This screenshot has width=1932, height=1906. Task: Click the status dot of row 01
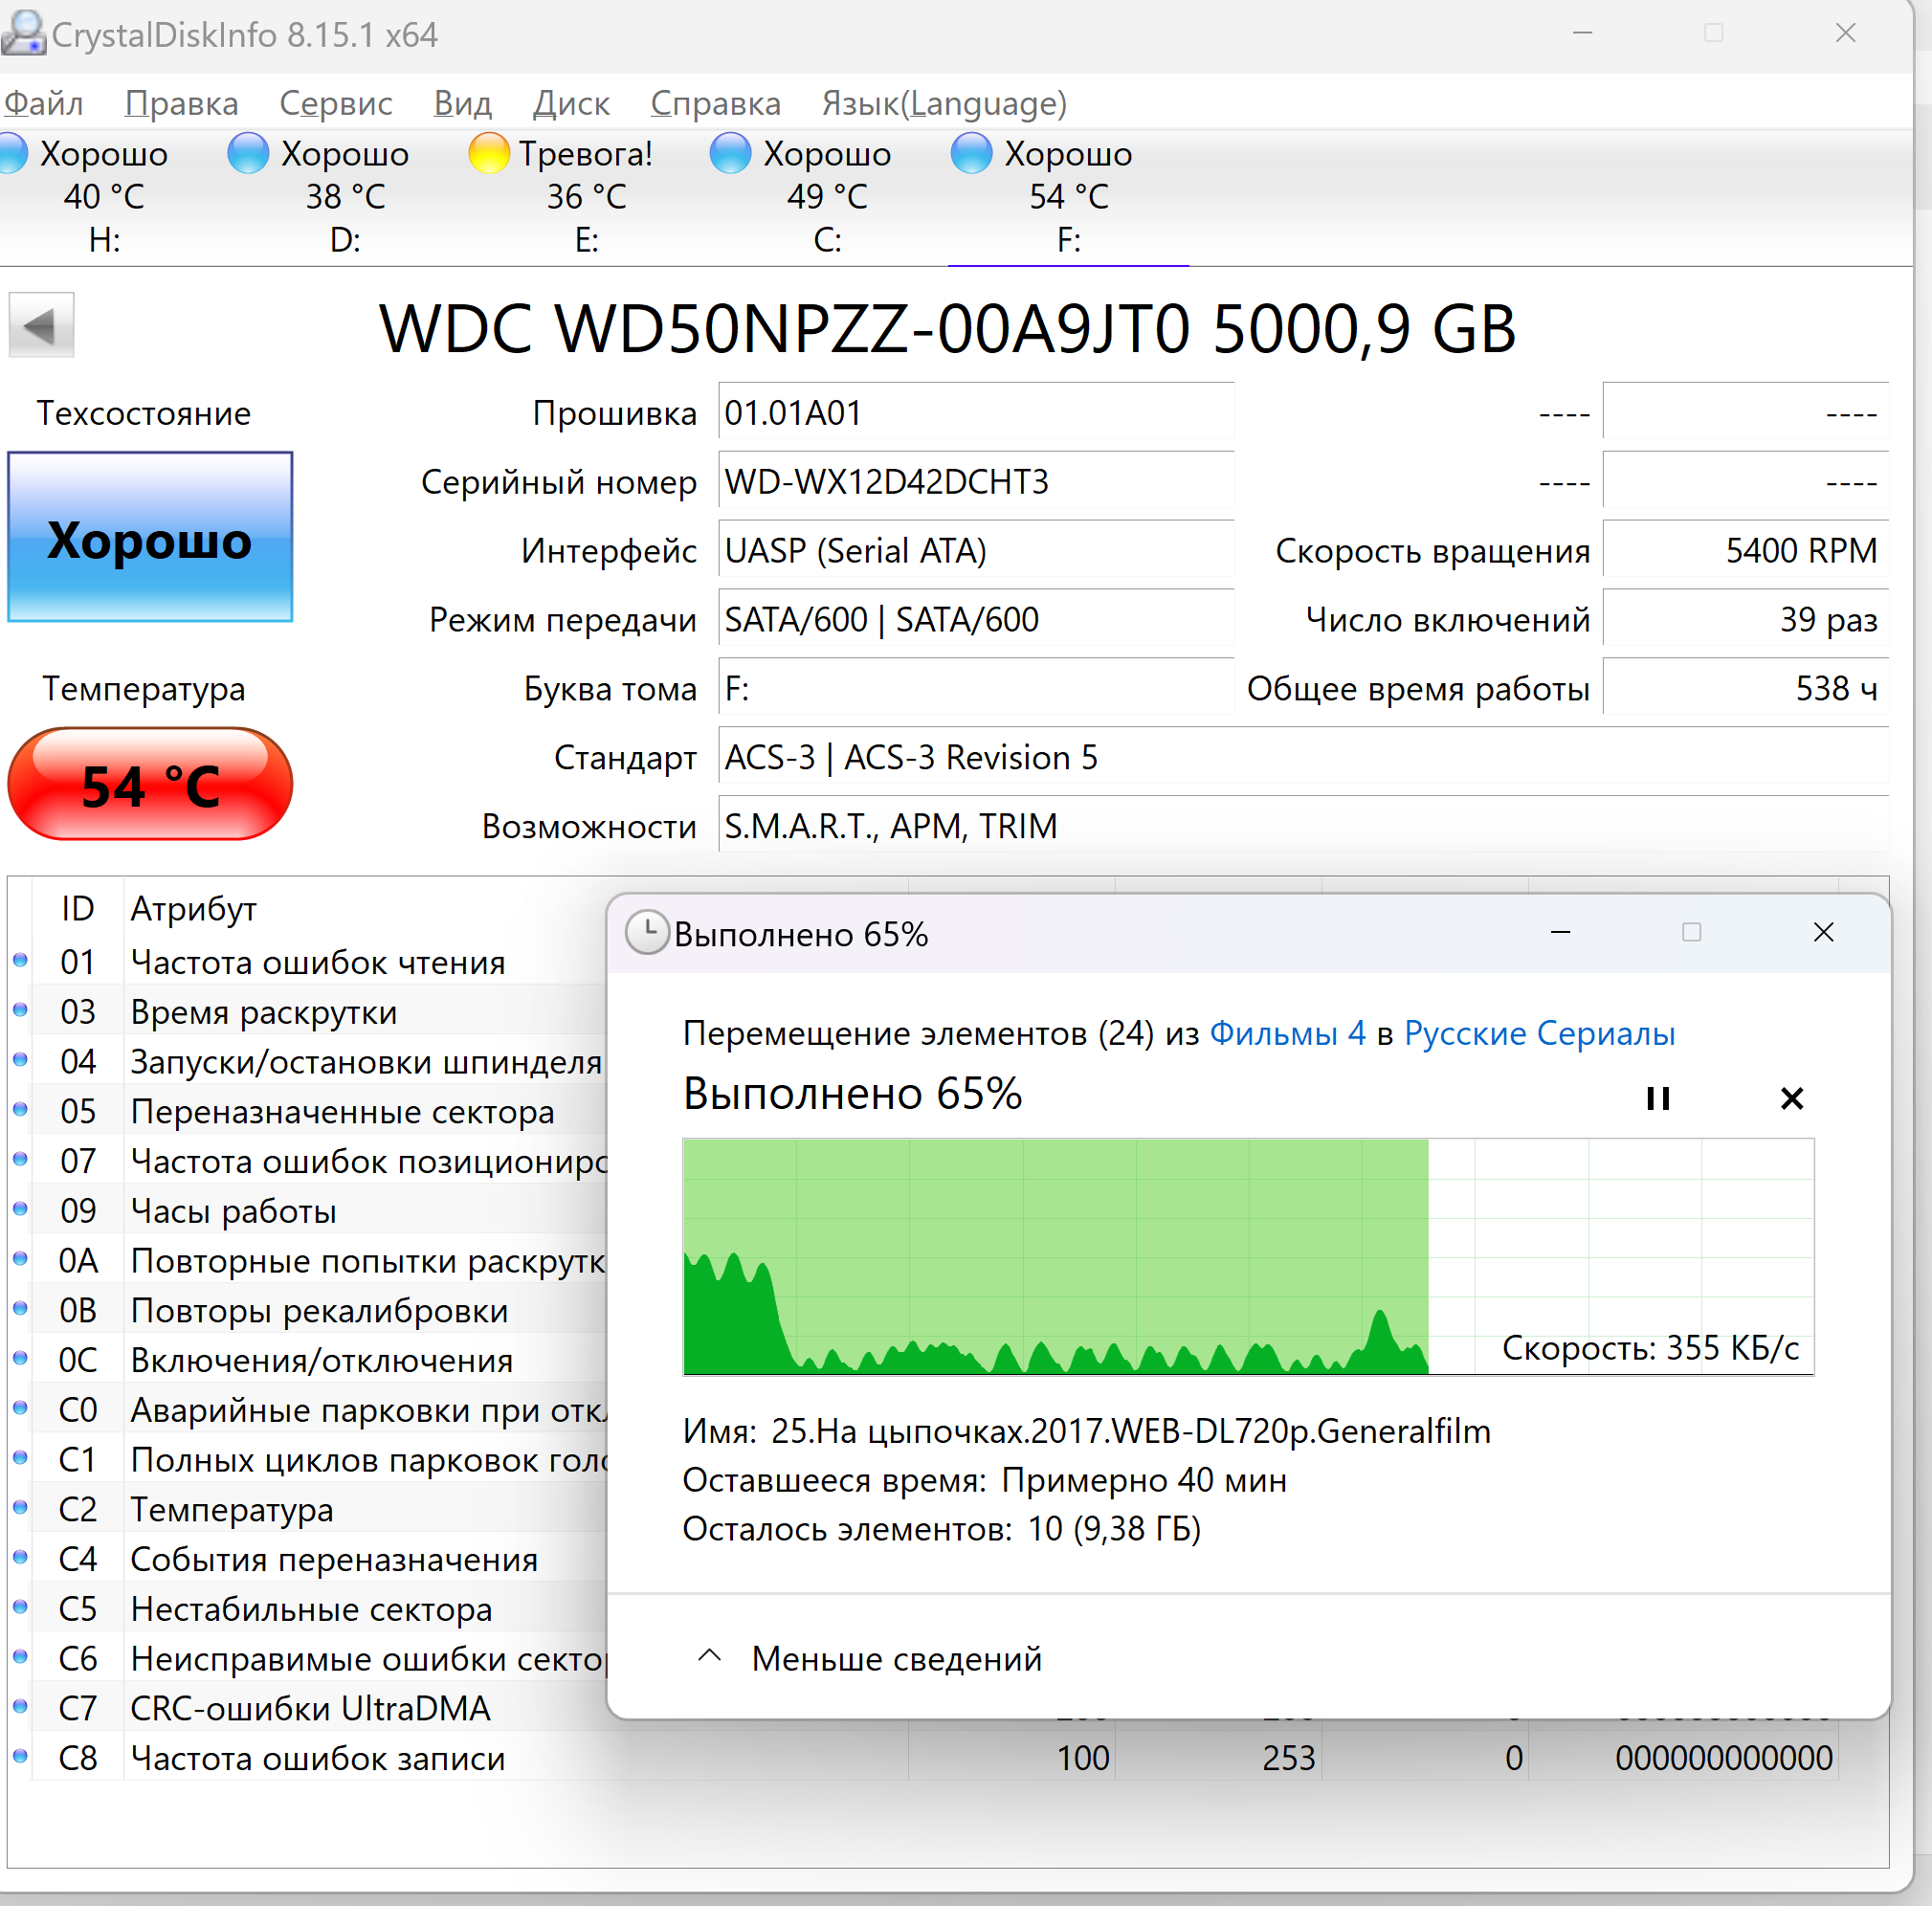(20, 960)
